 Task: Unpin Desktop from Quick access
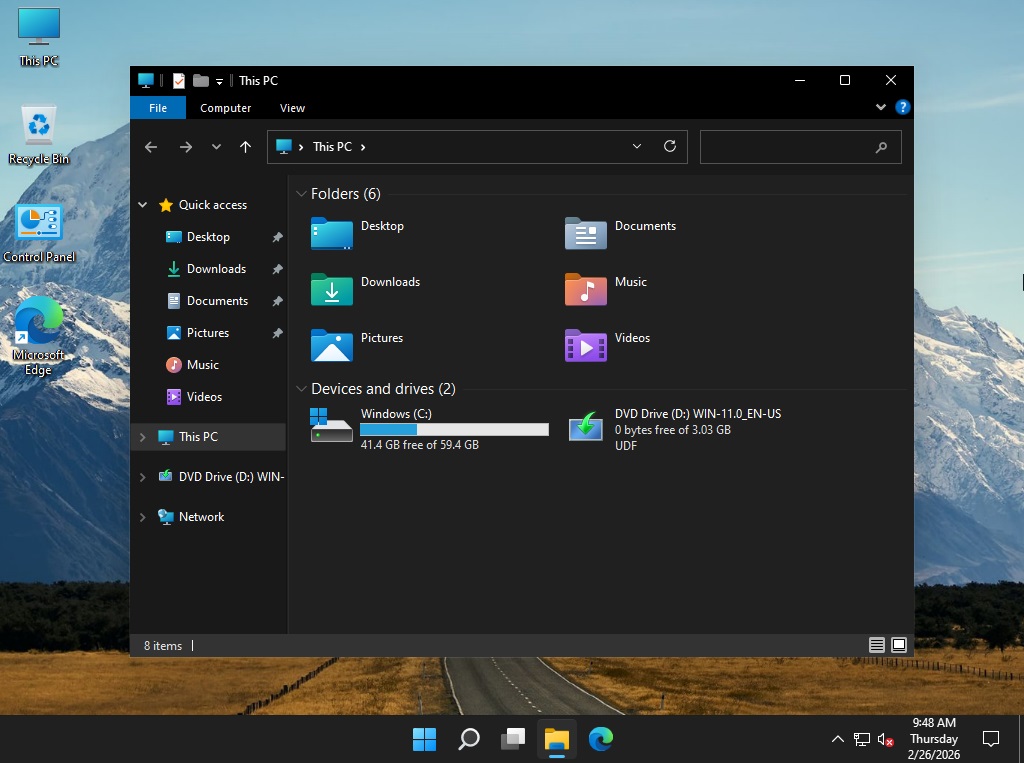[x=277, y=237]
